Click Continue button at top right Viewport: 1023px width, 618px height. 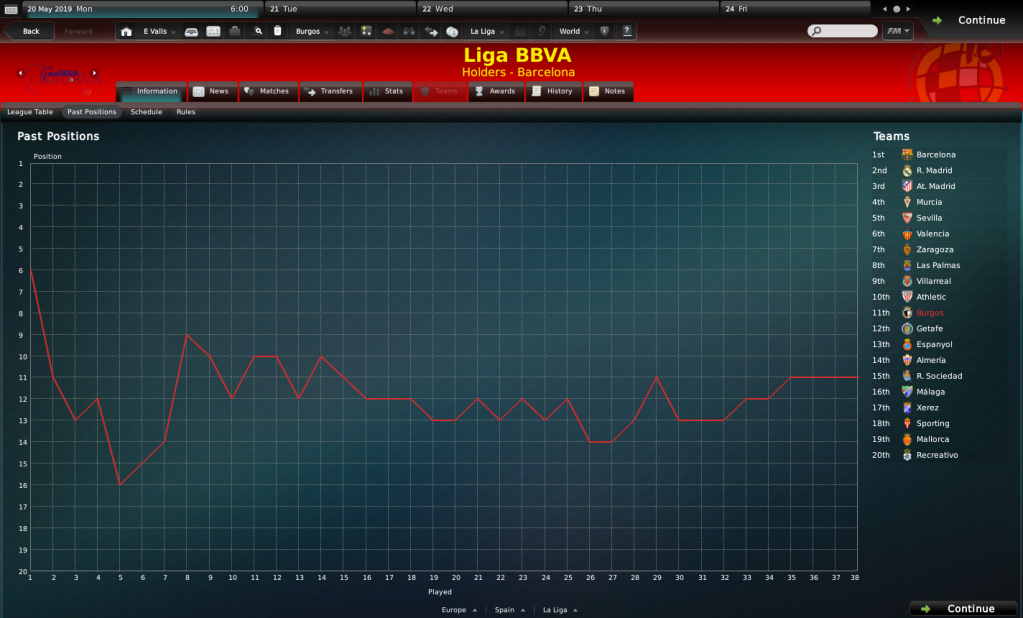(x=971, y=20)
